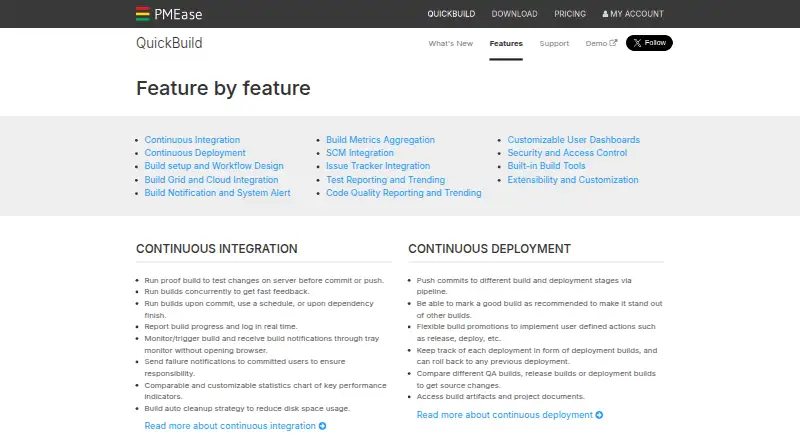The image size is (800, 440).
Task: Open Extensibility and Customization link
Action: coord(572,180)
